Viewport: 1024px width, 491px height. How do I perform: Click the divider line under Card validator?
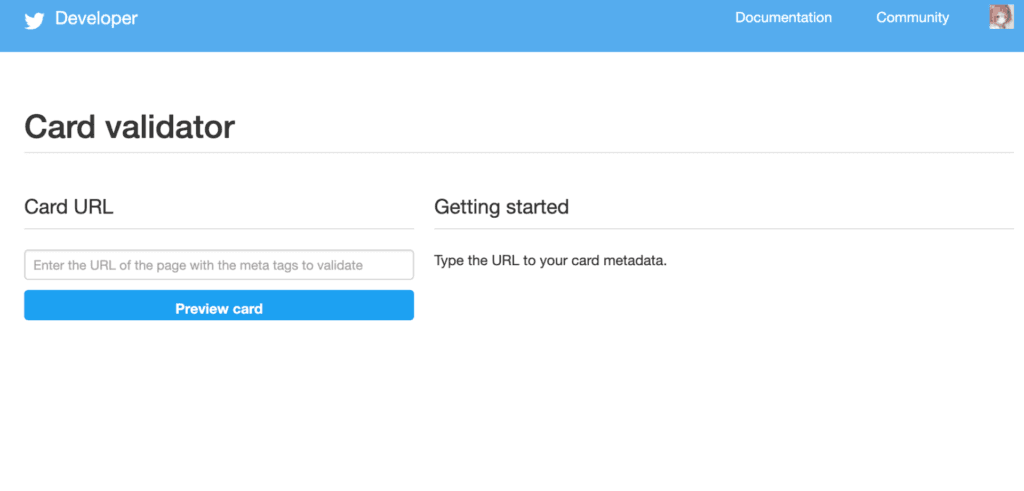[x=518, y=153]
